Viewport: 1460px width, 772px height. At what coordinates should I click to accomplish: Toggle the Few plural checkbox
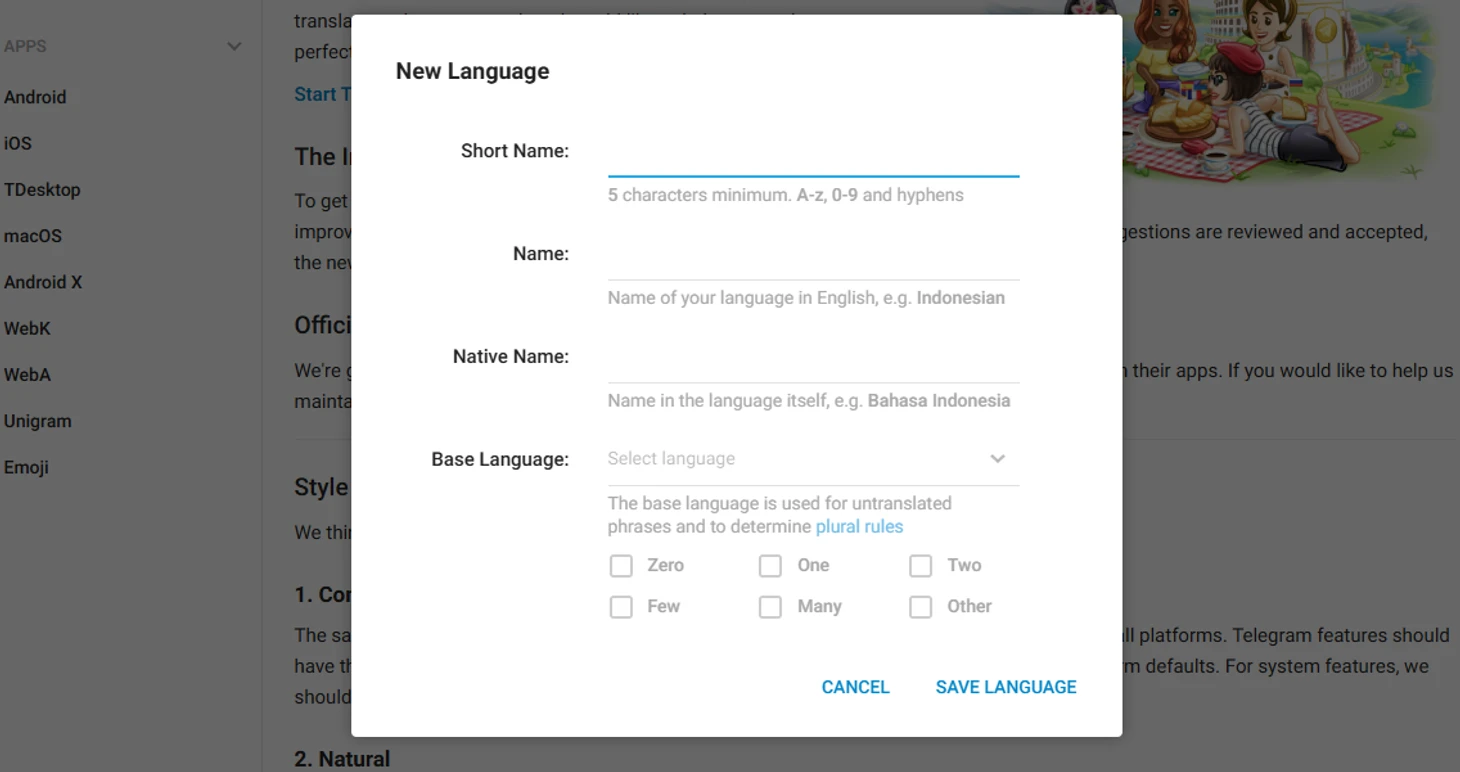click(621, 607)
